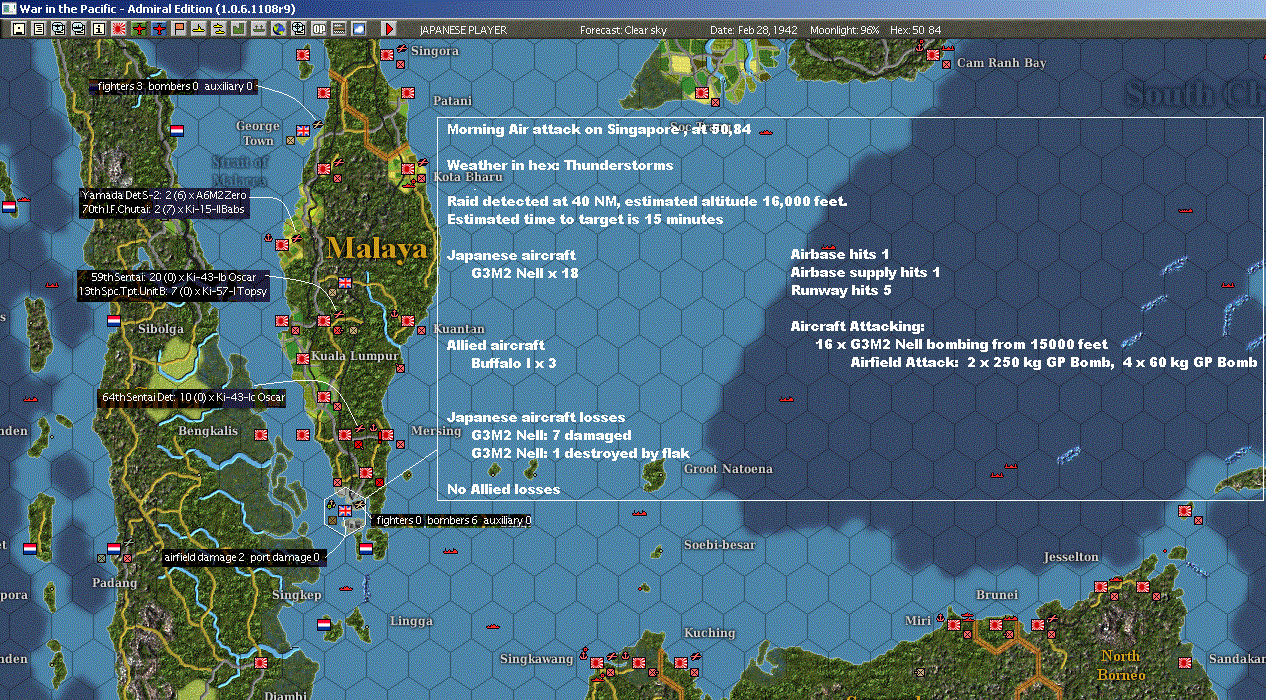Select the Dutch flag base near Sibolga

[114, 321]
